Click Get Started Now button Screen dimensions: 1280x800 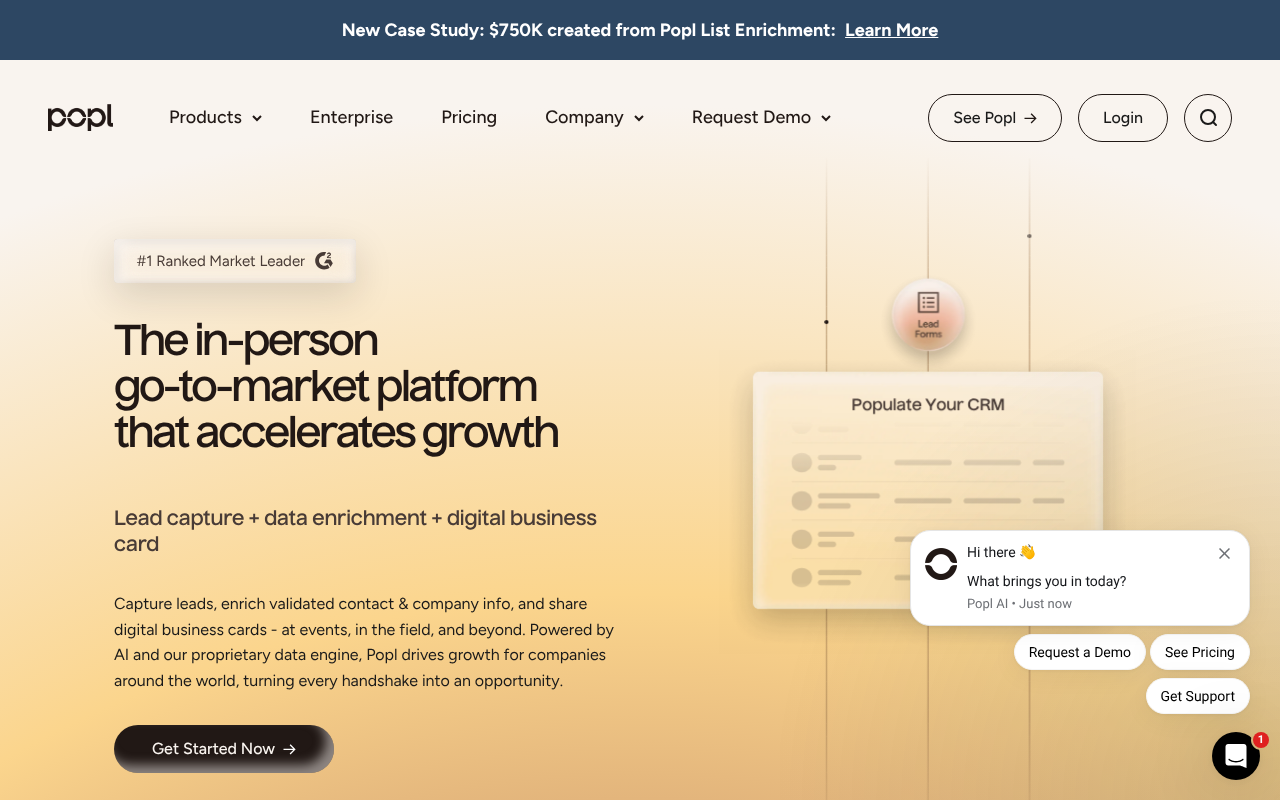click(223, 749)
